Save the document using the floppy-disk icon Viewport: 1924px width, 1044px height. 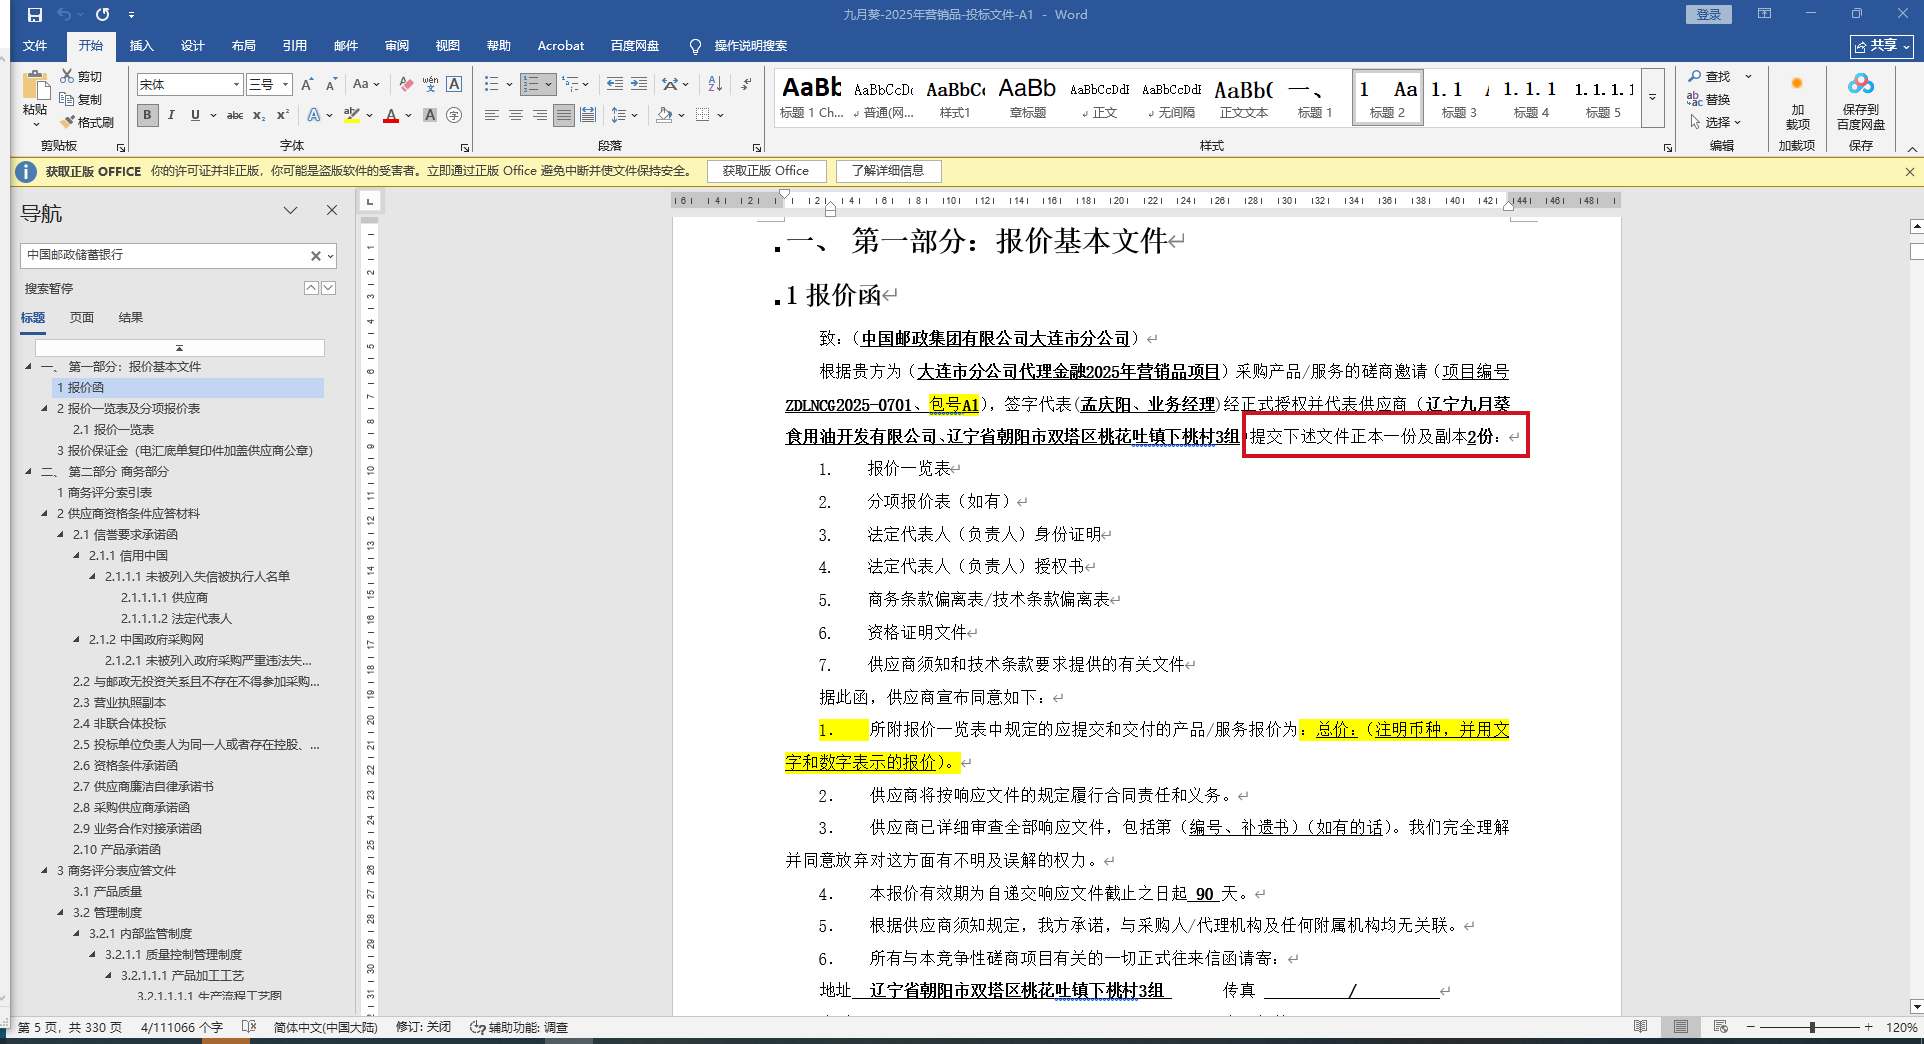35,15
